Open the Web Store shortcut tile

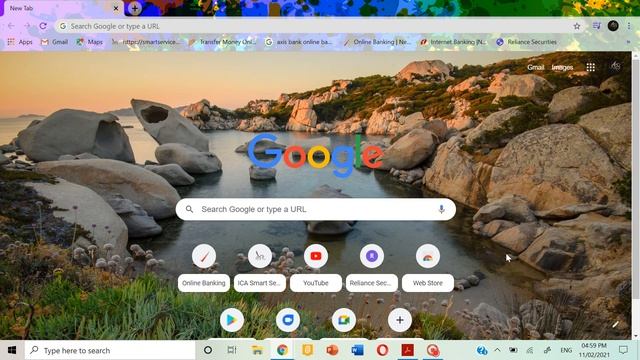click(x=427, y=267)
